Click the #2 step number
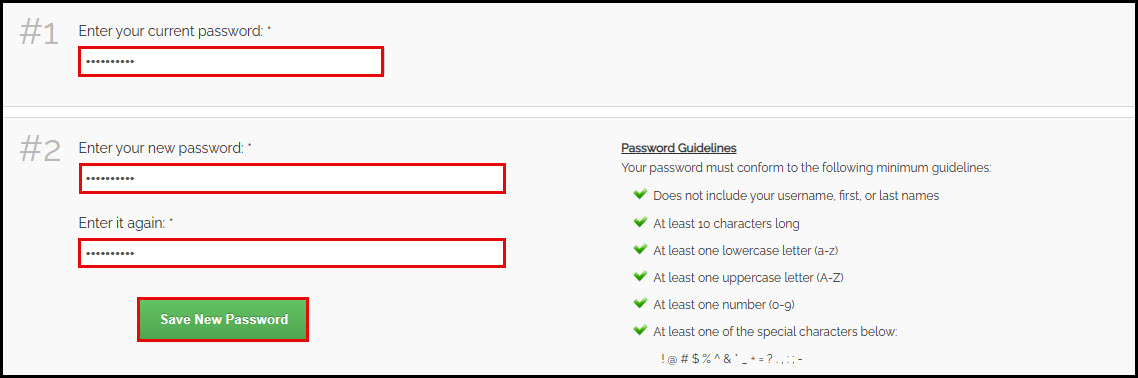This screenshot has height=378, width=1138. tap(40, 149)
